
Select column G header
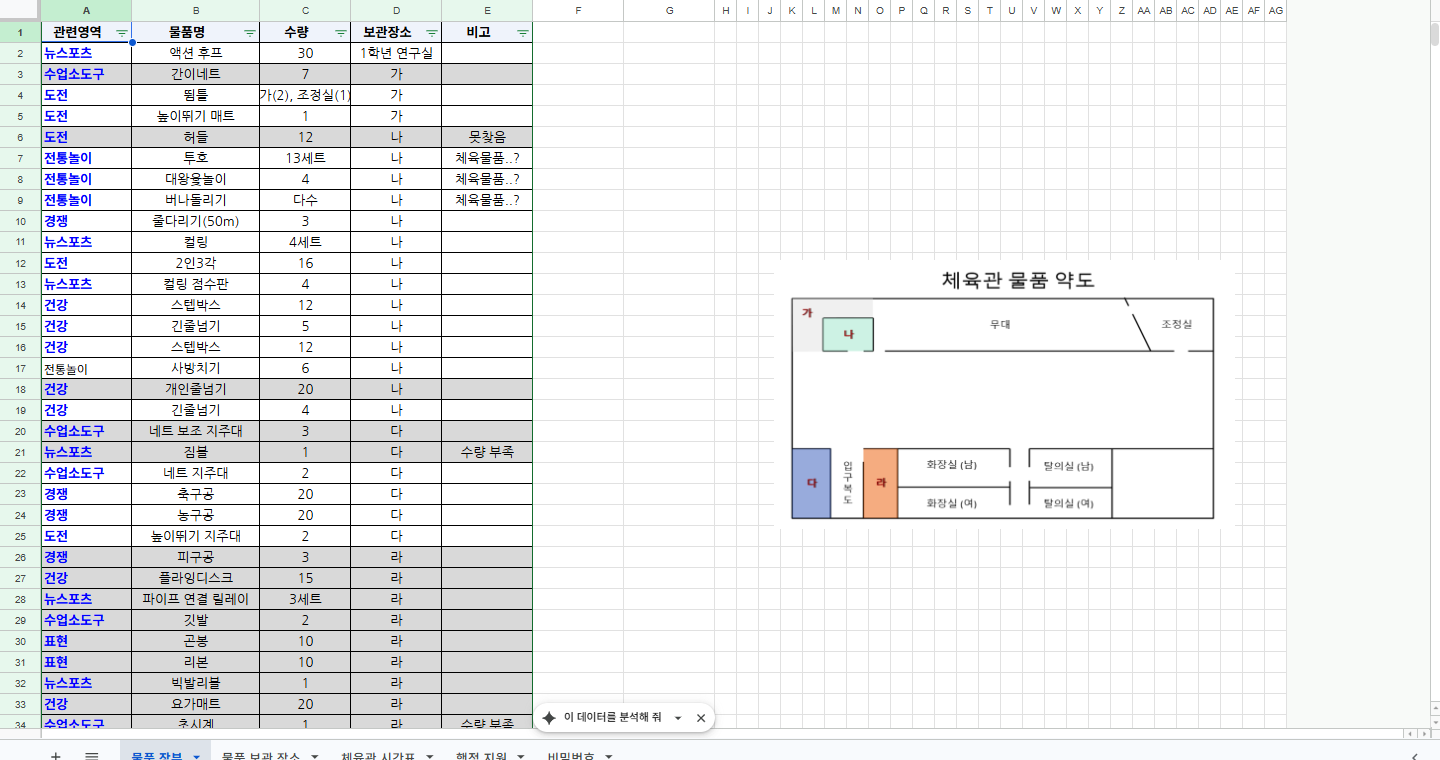(669, 10)
